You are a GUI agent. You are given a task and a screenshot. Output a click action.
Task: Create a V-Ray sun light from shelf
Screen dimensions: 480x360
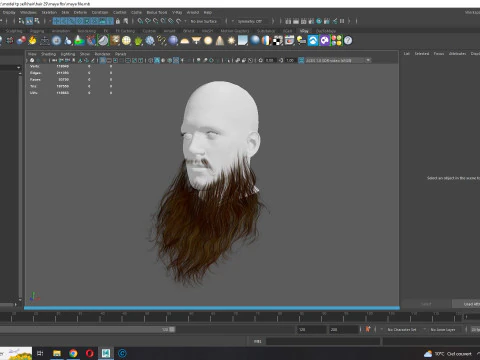point(231,41)
